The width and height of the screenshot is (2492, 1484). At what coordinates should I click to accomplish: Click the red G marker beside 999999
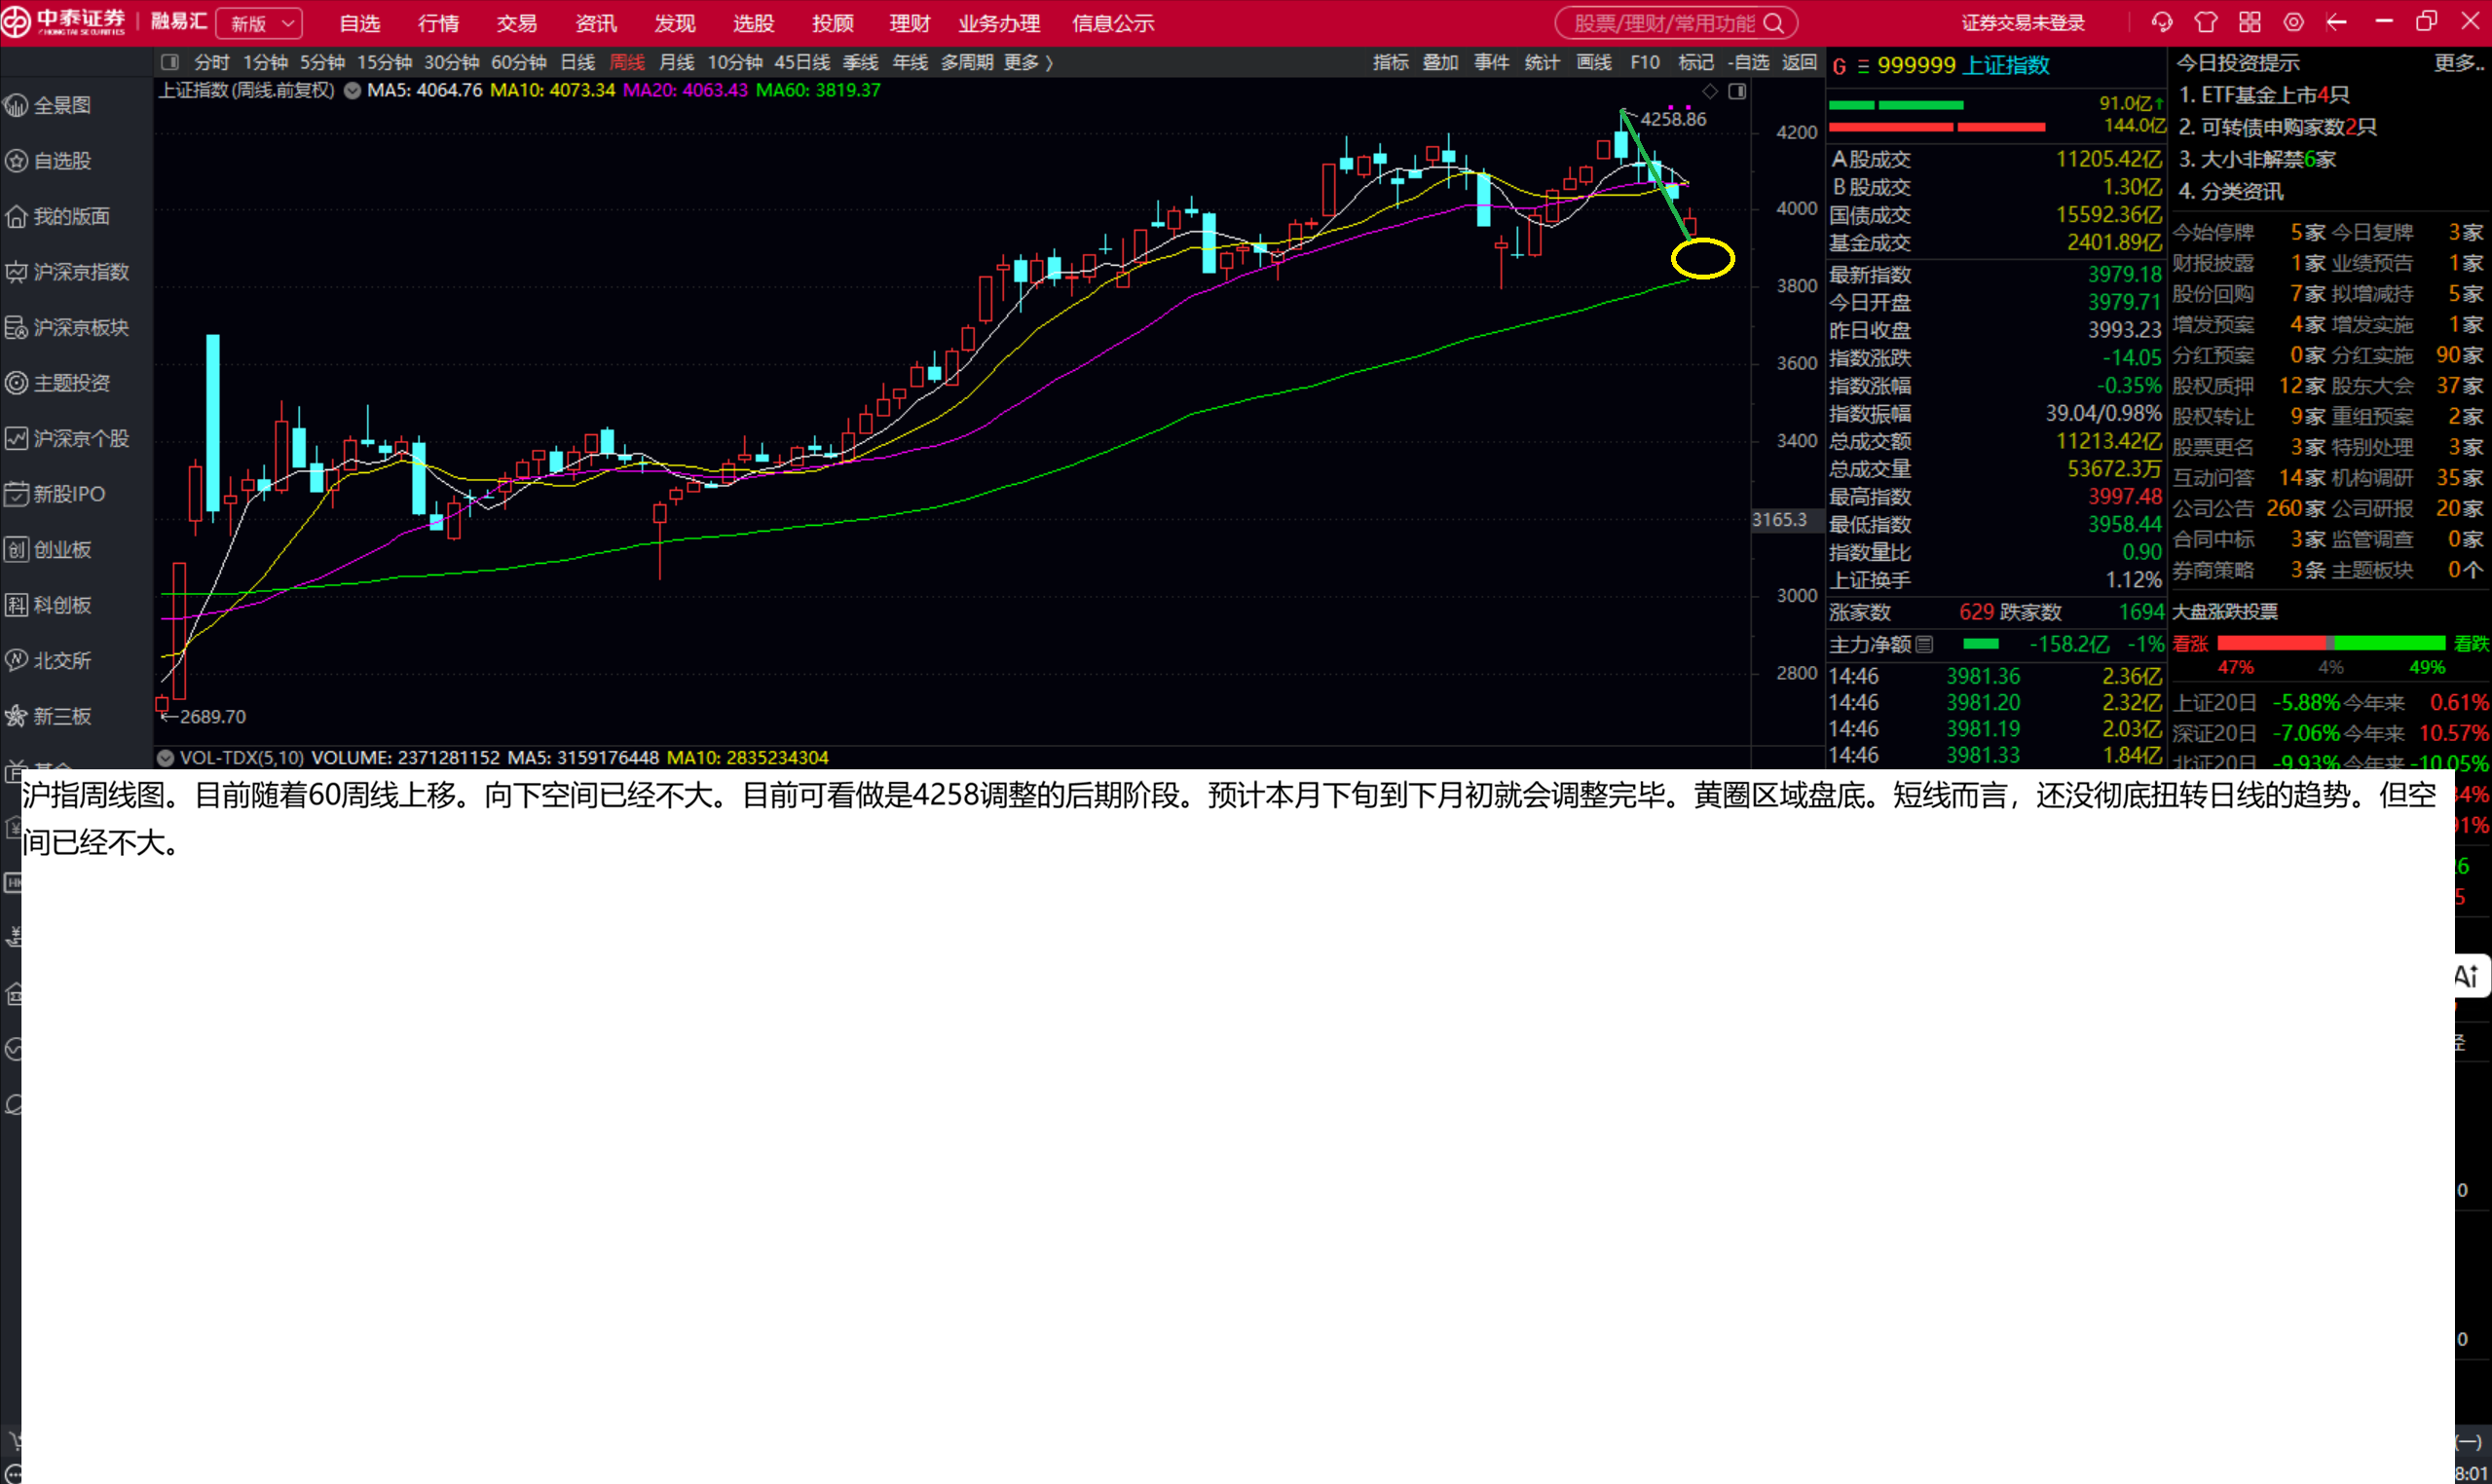(1839, 66)
